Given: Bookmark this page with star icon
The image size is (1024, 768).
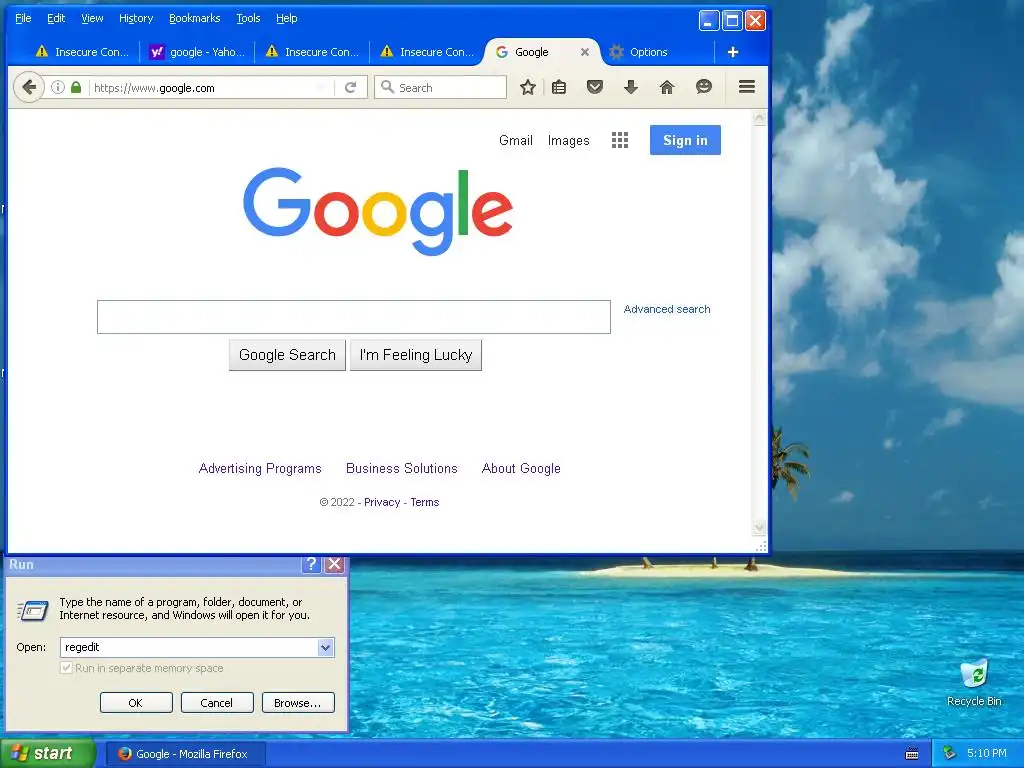Looking at the screenshot, I should [528, 87].
